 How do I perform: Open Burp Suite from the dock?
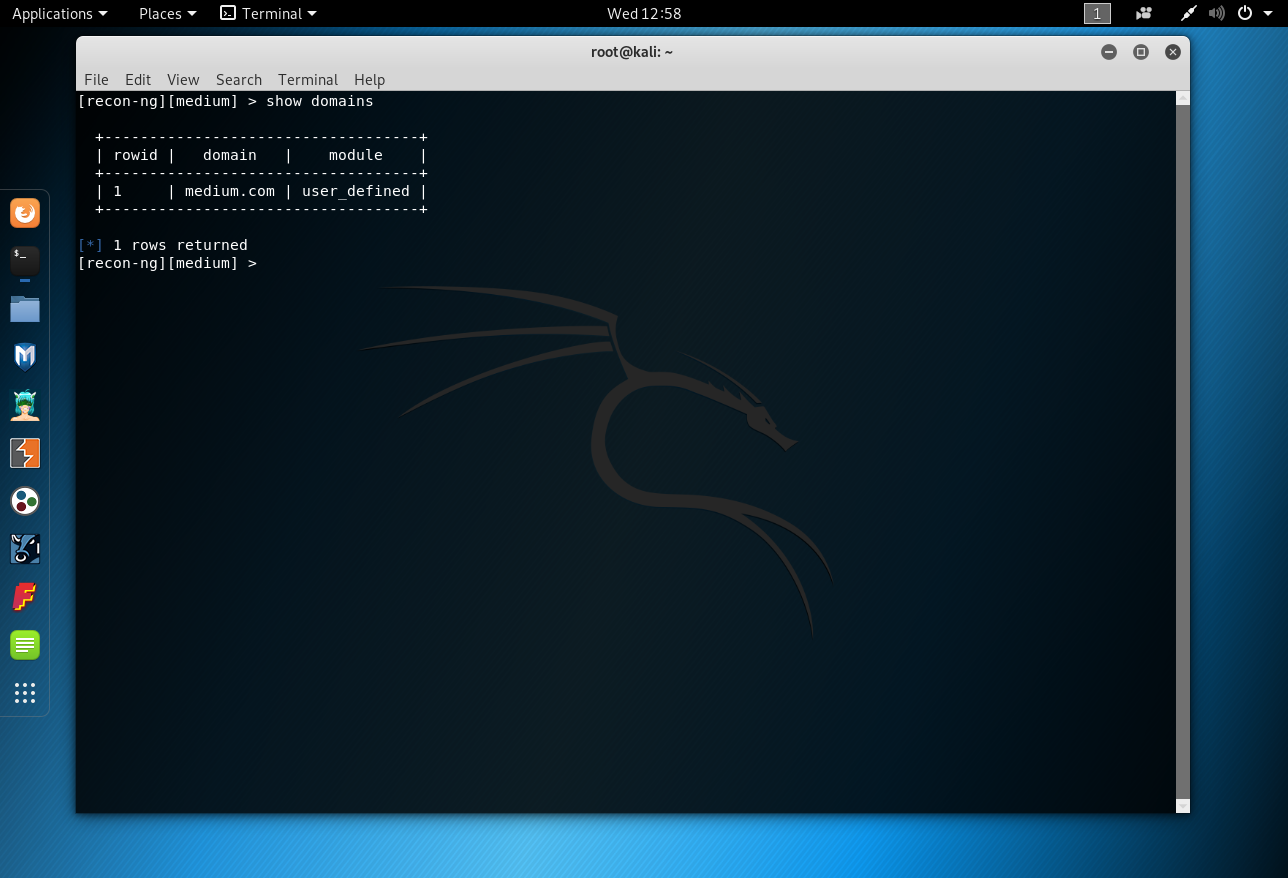point(25,453)
